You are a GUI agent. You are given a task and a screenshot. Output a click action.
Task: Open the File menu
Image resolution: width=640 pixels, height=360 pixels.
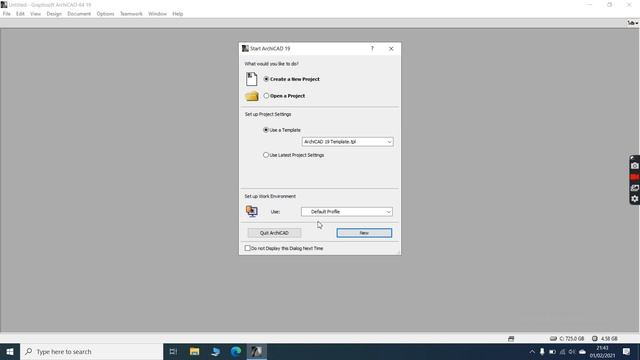[7, 14]
